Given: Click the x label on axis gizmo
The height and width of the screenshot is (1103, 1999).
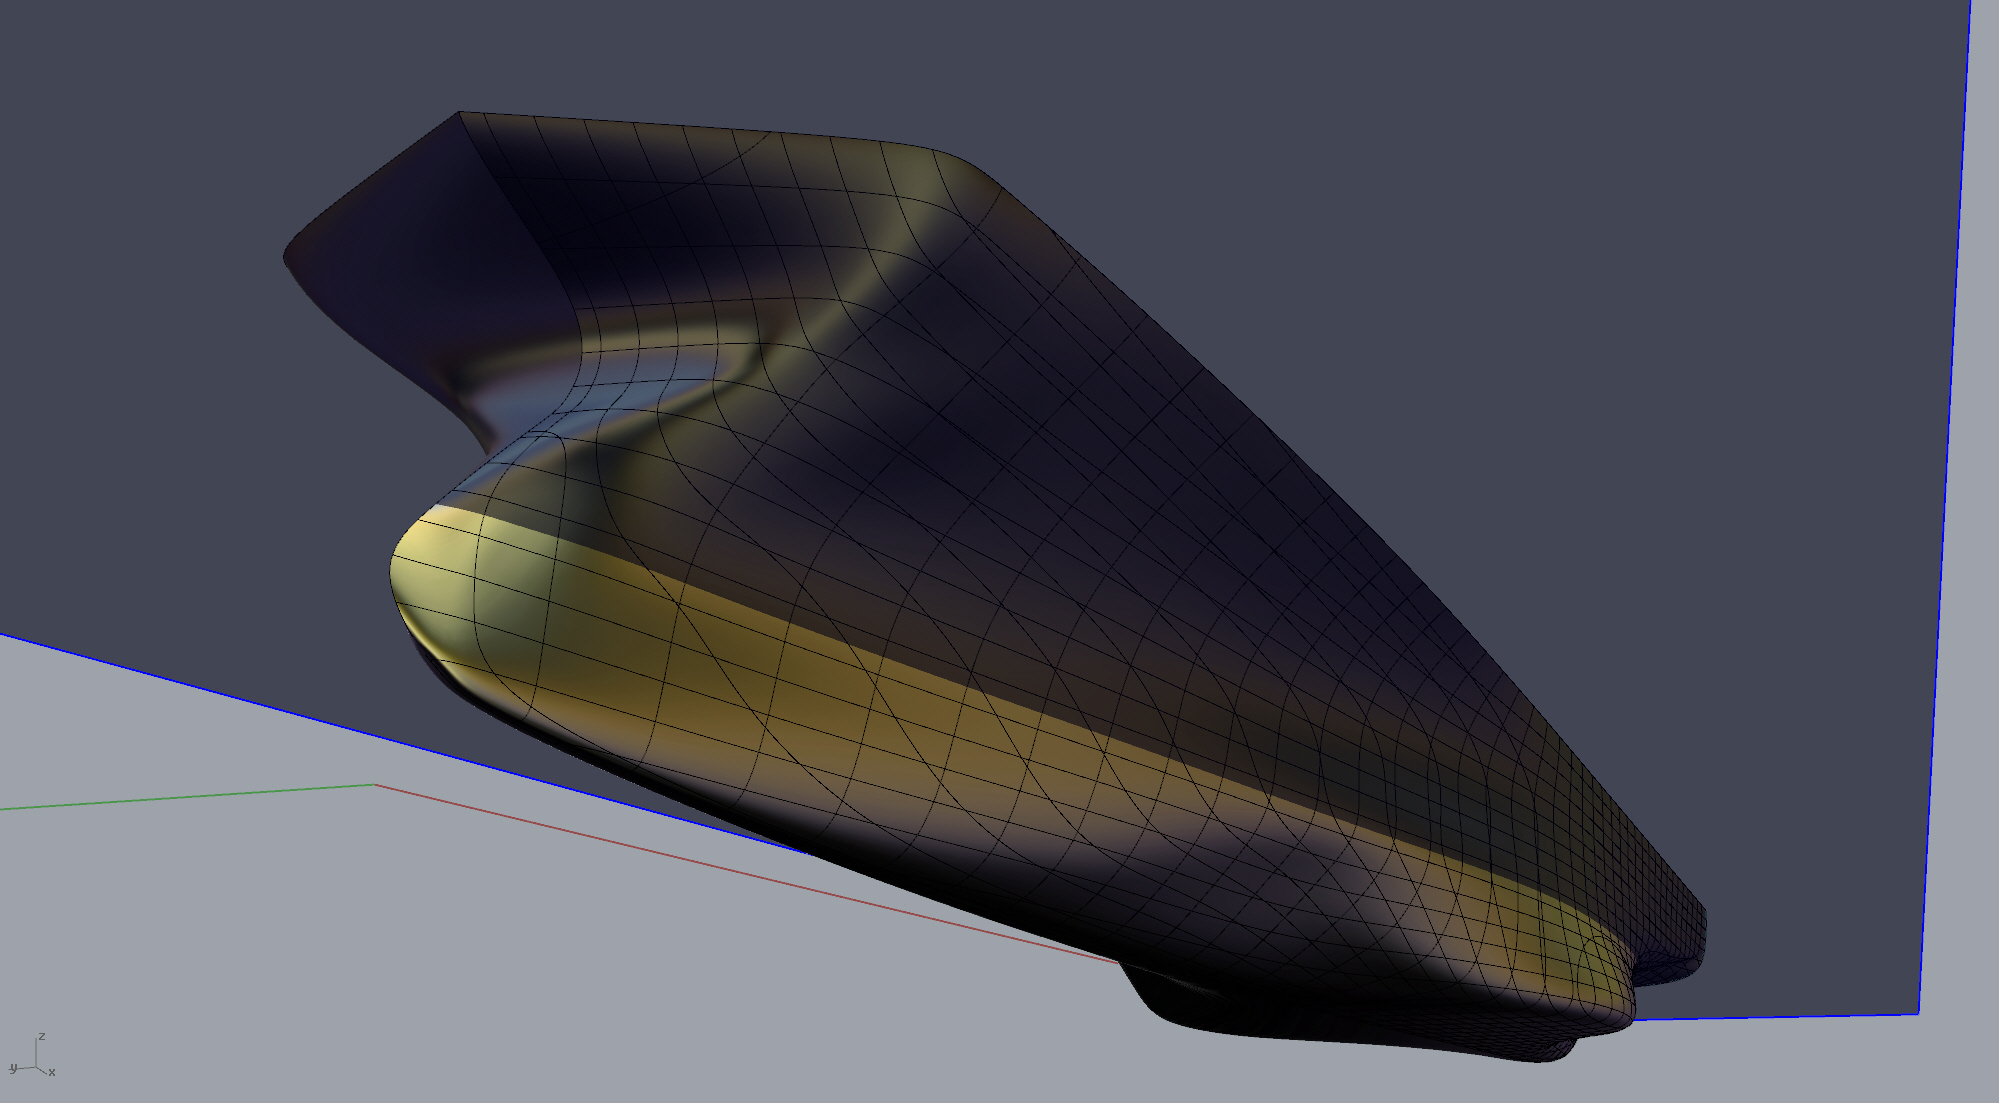Looking at the screenshot, I should 52,1072.
